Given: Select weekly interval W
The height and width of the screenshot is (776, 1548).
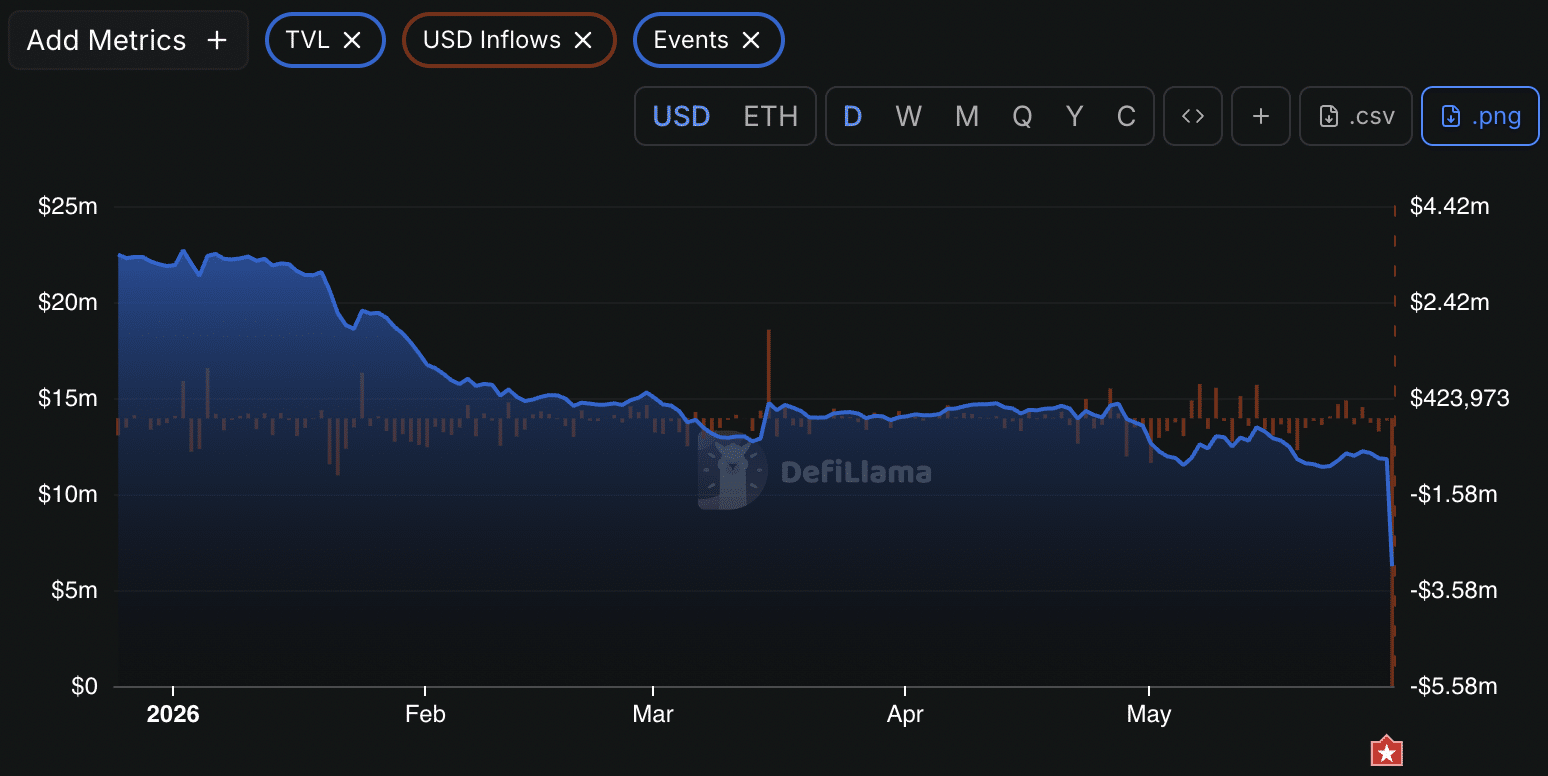Looking at the screenshot, I should coord(908,116).
